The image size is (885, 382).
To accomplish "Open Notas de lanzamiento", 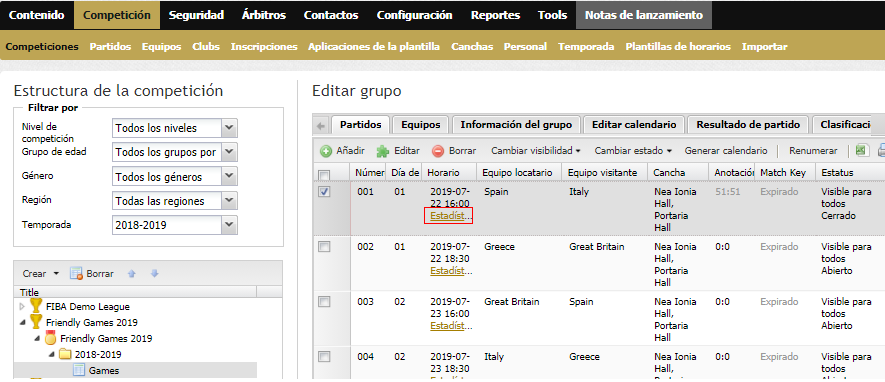I will point(644,15).
